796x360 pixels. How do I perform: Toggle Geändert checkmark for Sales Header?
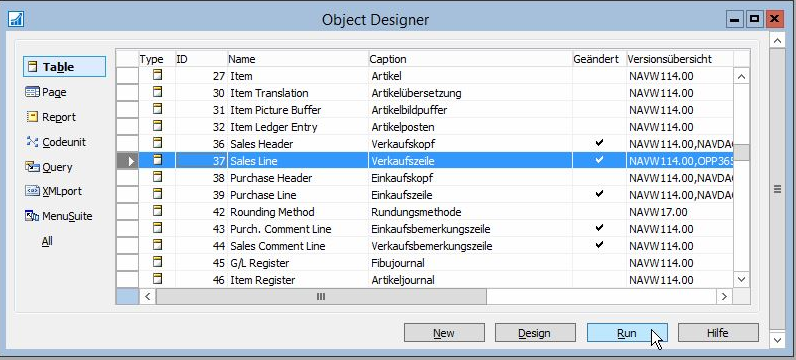coord(600,143)
